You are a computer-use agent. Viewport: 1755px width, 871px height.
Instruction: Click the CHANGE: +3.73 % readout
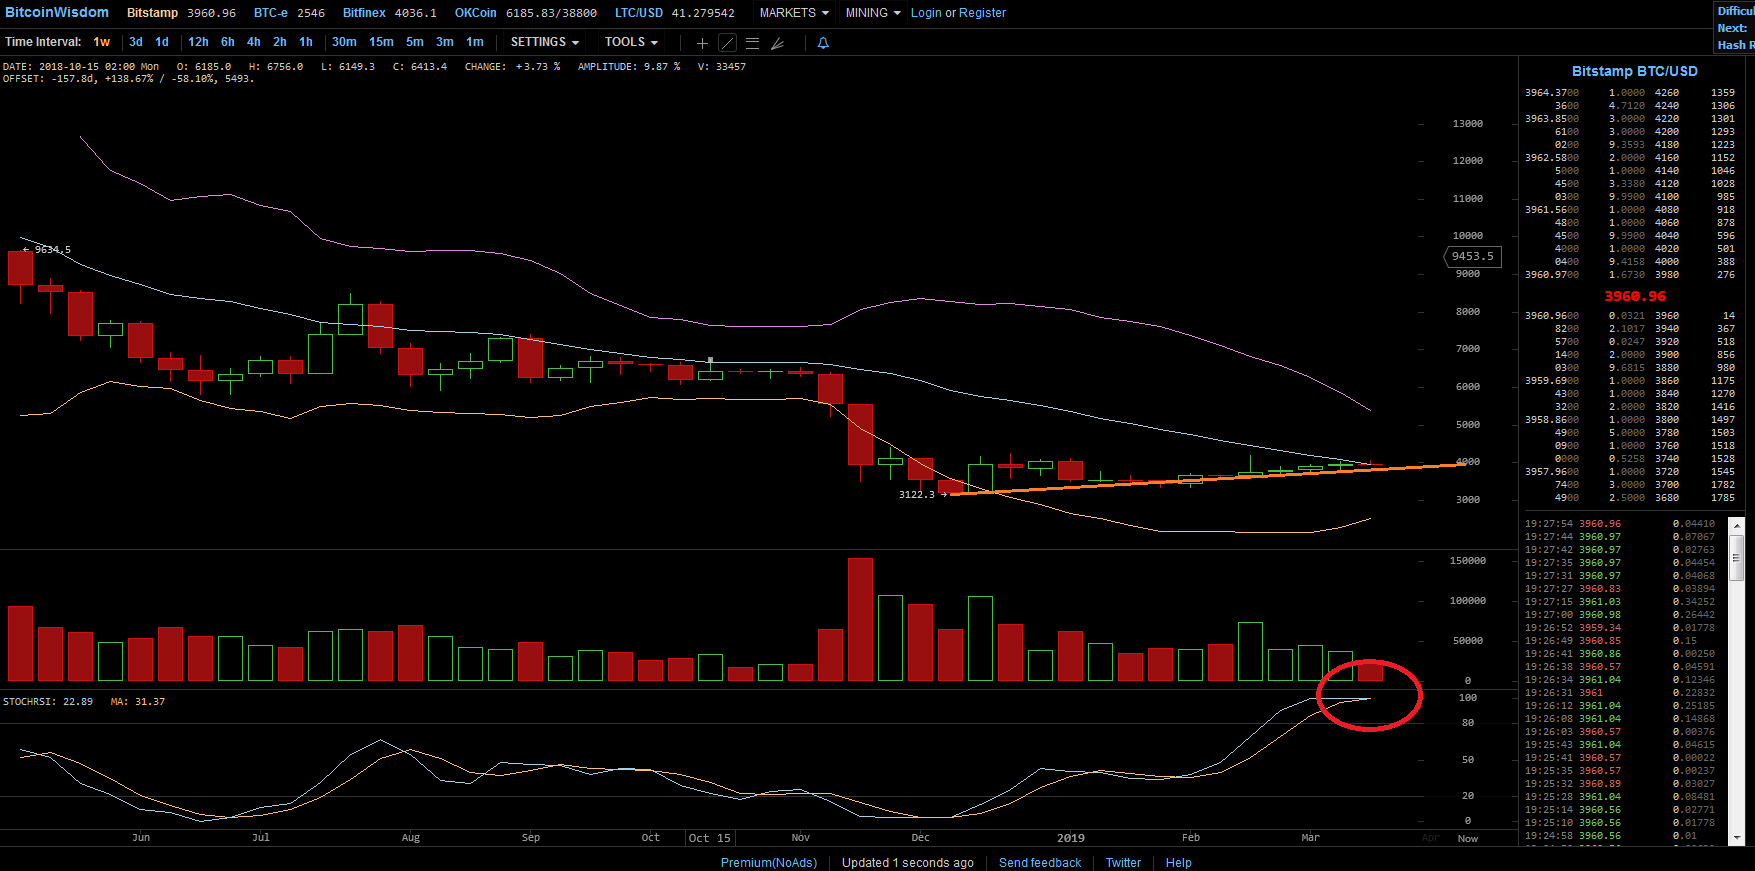(x=513, y=66)
